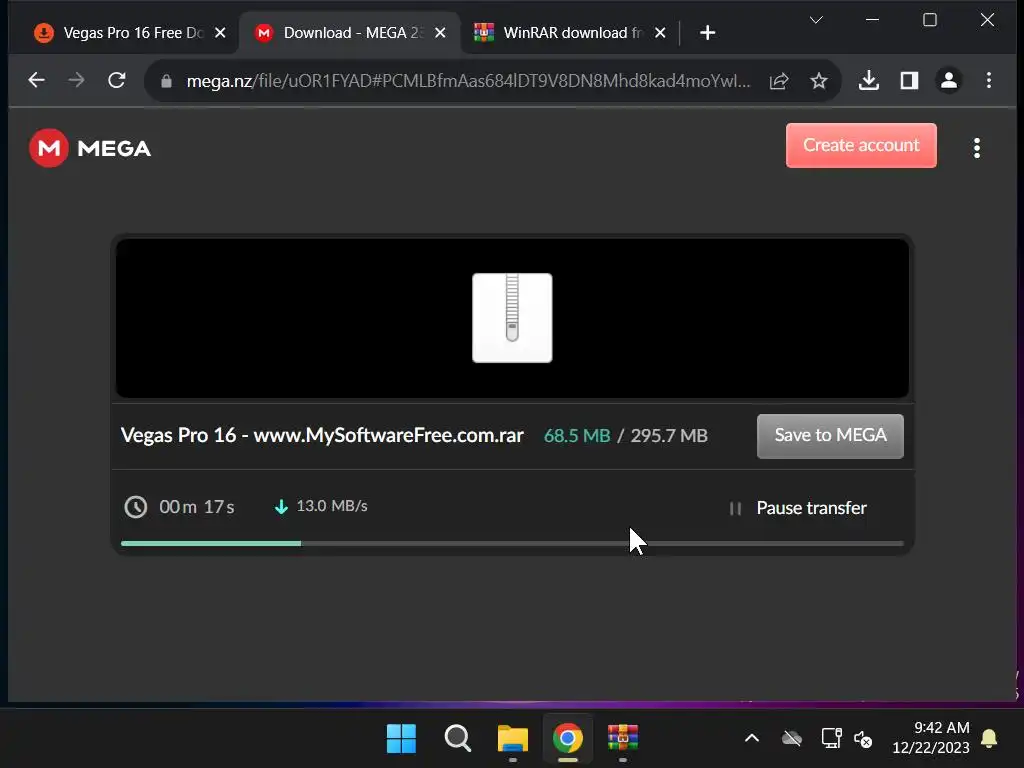Open Windows taskbar search

[x=457, y=739]
